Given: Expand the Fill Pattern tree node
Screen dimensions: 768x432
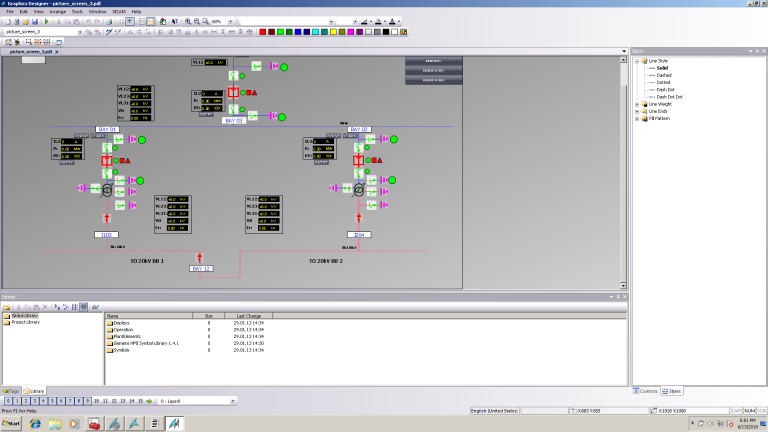Looking at the screenshot, I should point(637,118).
